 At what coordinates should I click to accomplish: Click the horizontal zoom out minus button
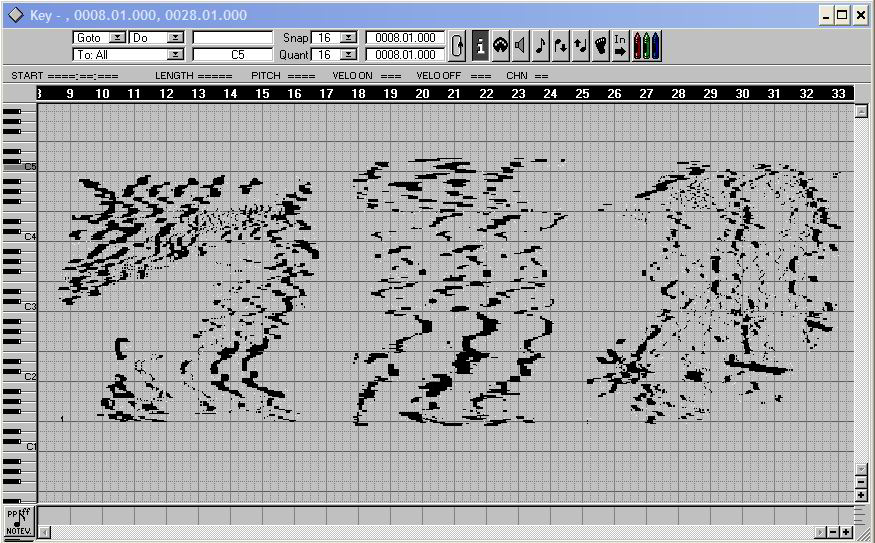833,532
